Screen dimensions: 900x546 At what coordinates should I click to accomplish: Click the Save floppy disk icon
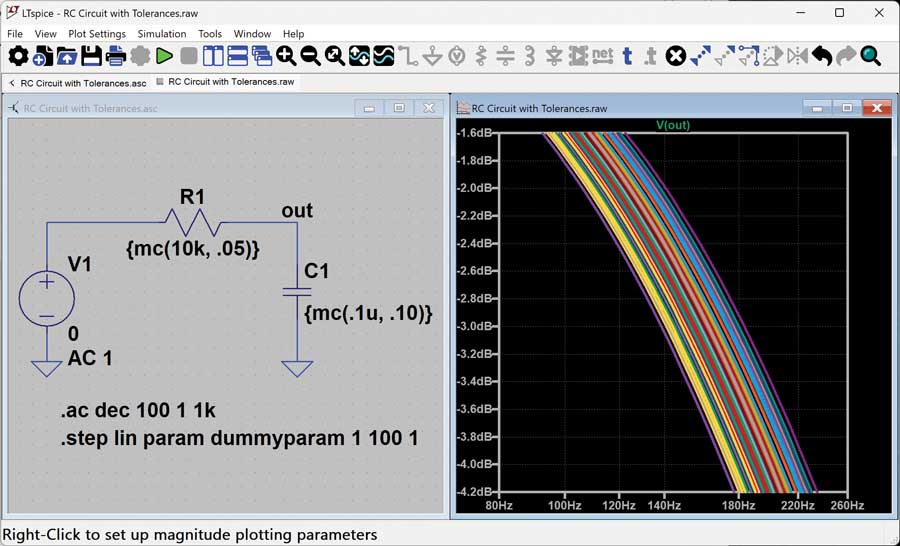pos(91,56)
